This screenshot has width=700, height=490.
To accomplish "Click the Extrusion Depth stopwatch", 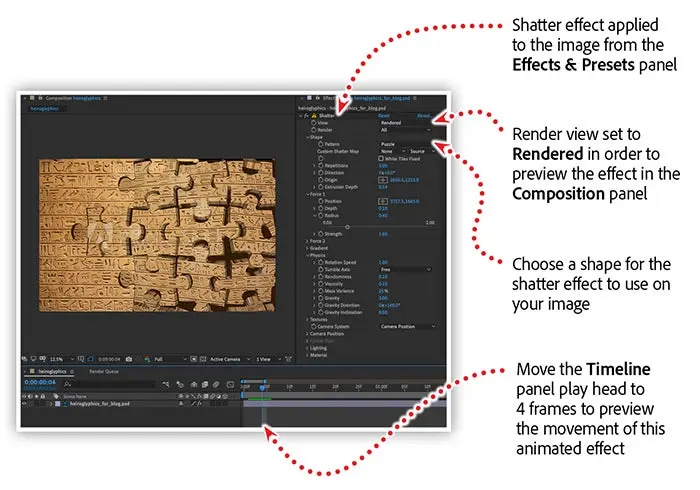I will click(x=321, y=187).
